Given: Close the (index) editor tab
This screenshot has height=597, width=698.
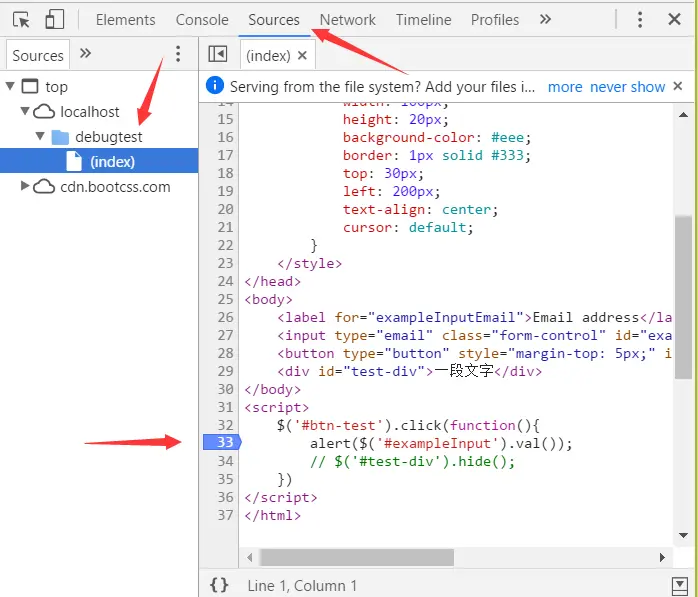Looking at the screenshot, I should point(302,56).
